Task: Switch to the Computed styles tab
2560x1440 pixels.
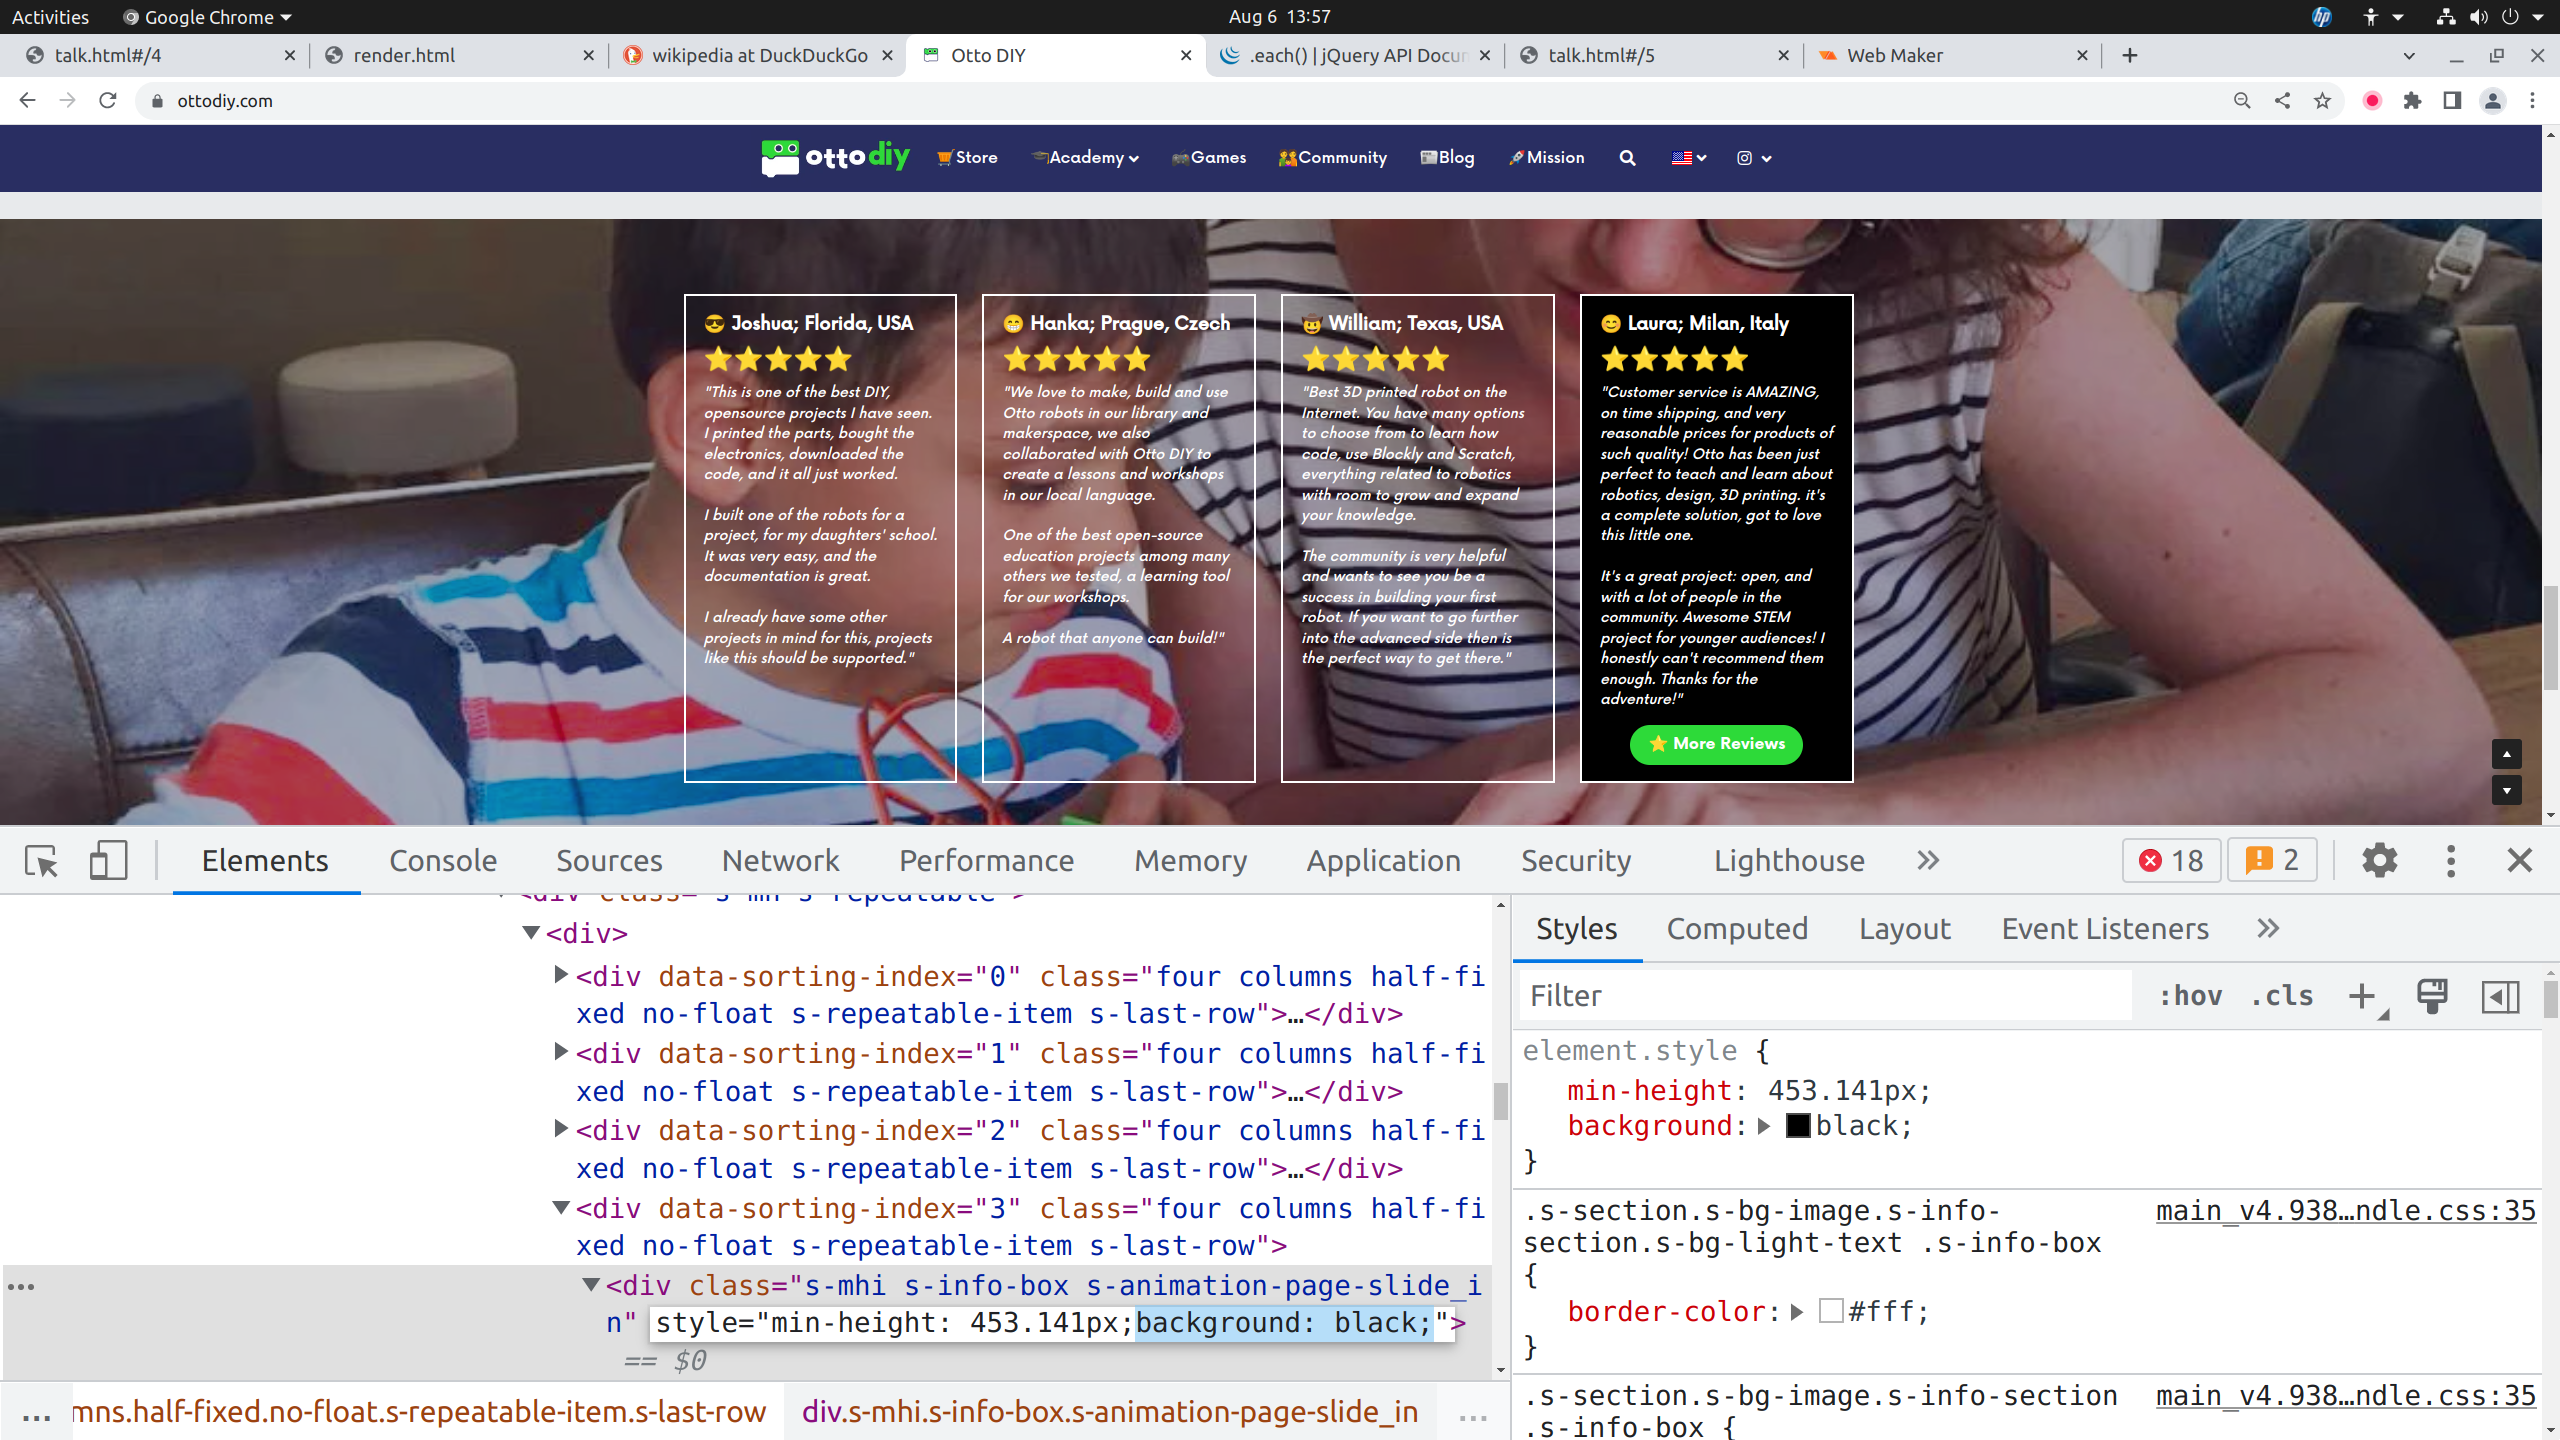Action: tap(1737, 929)
